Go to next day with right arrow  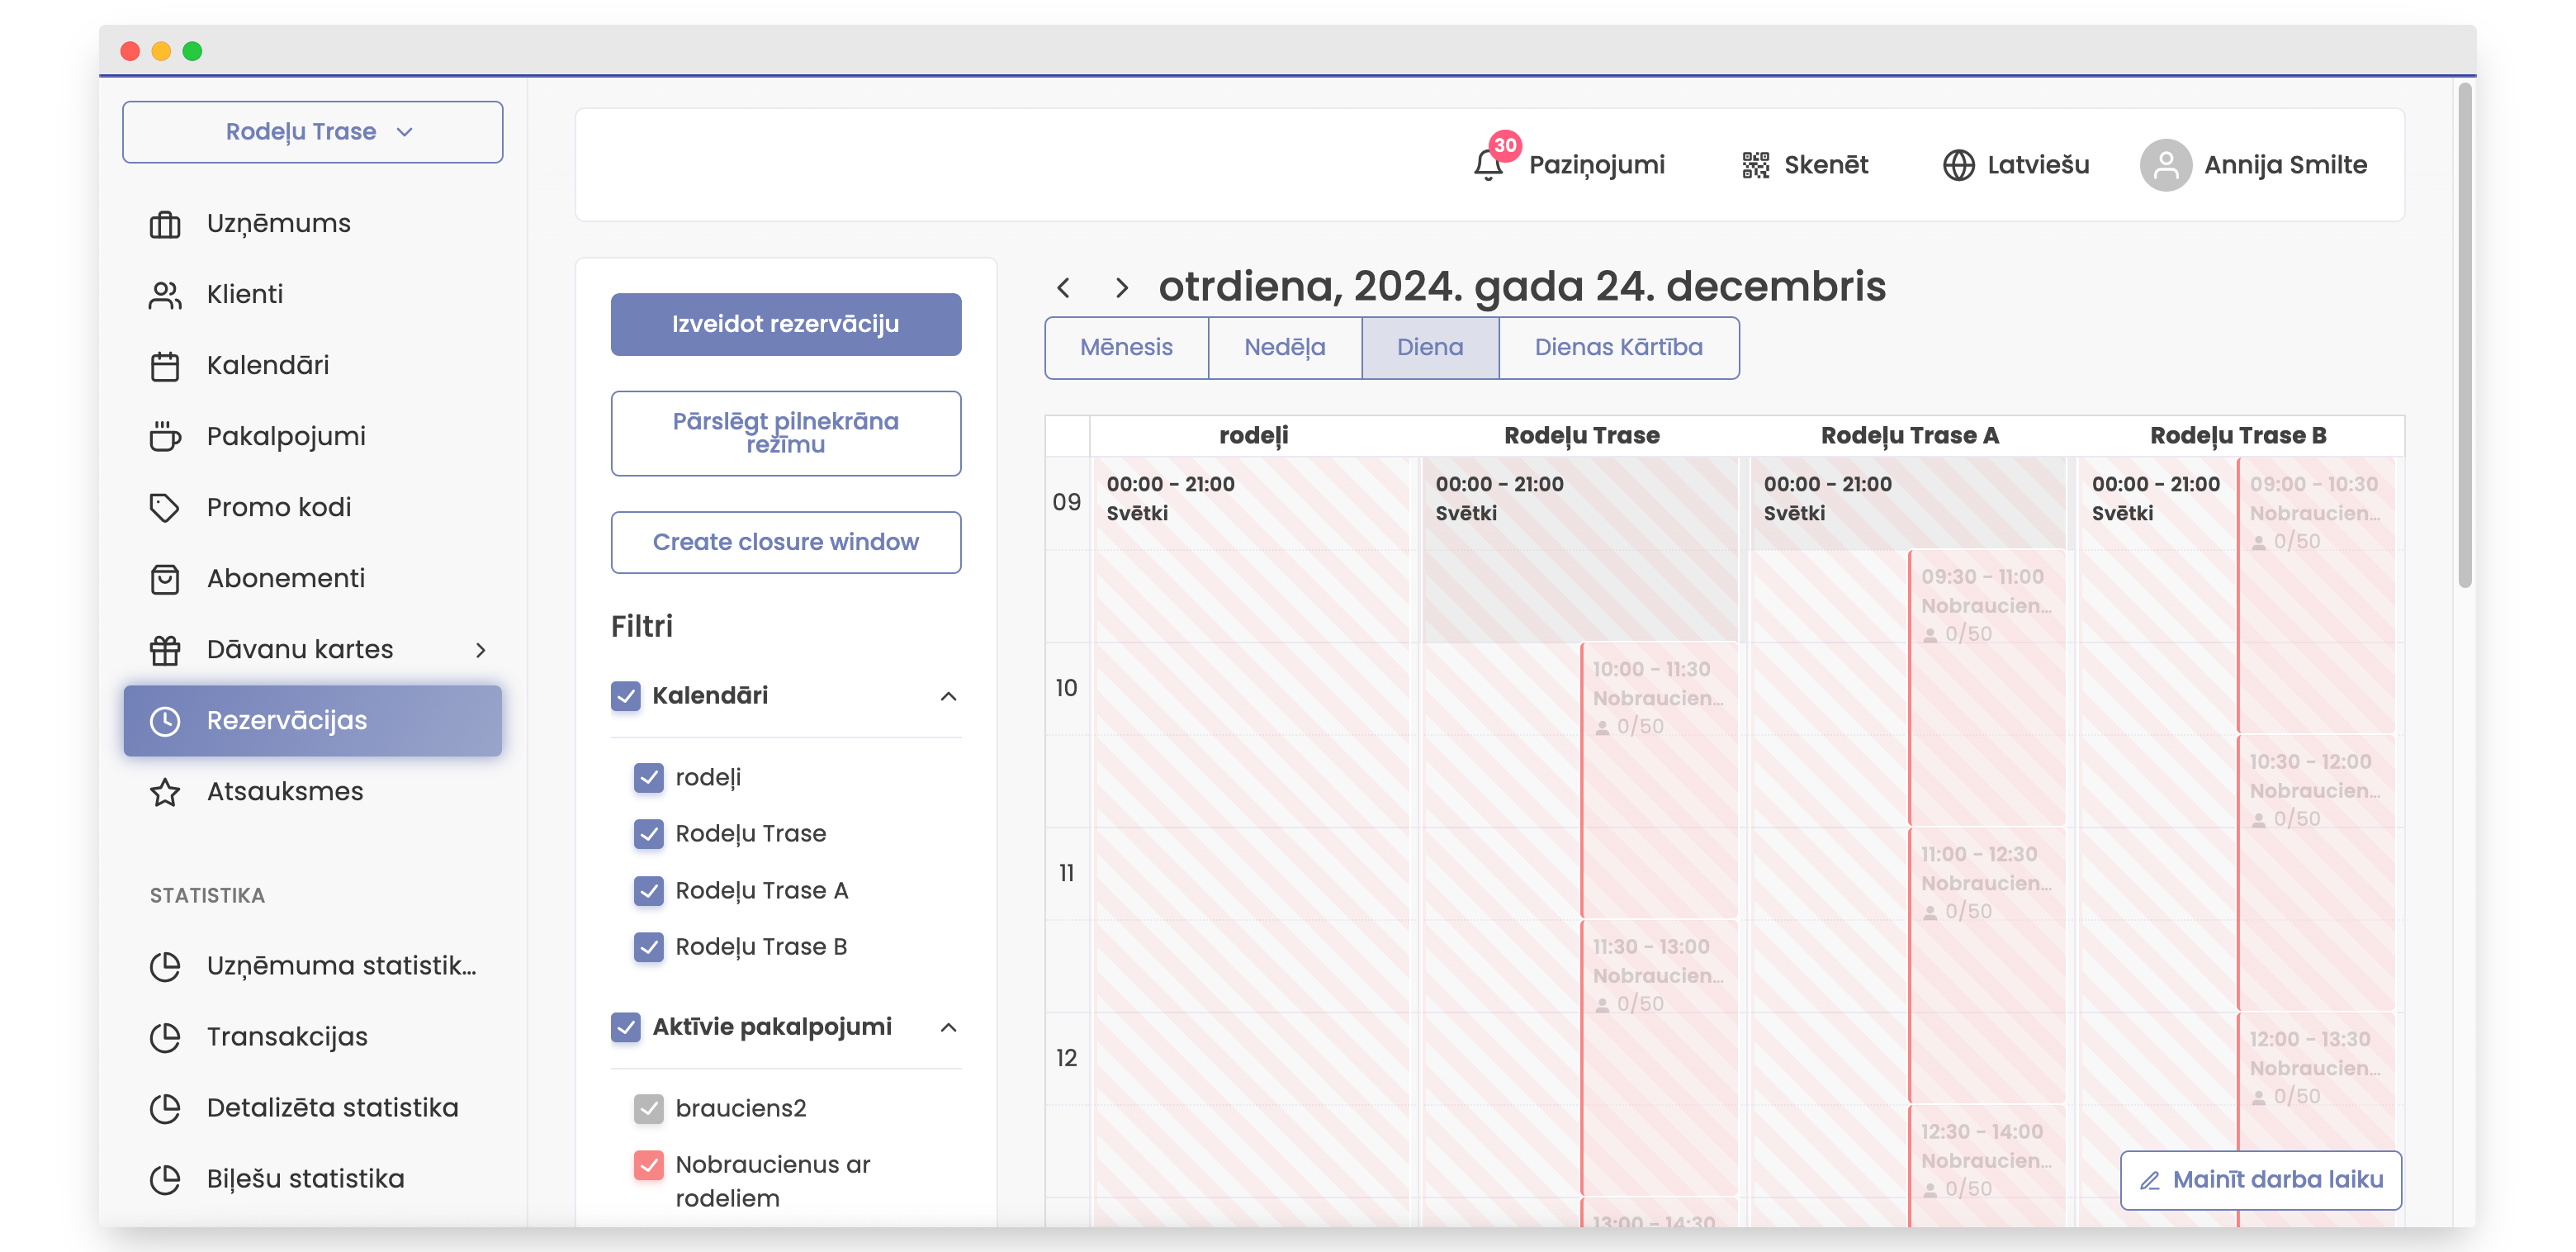1121,288
